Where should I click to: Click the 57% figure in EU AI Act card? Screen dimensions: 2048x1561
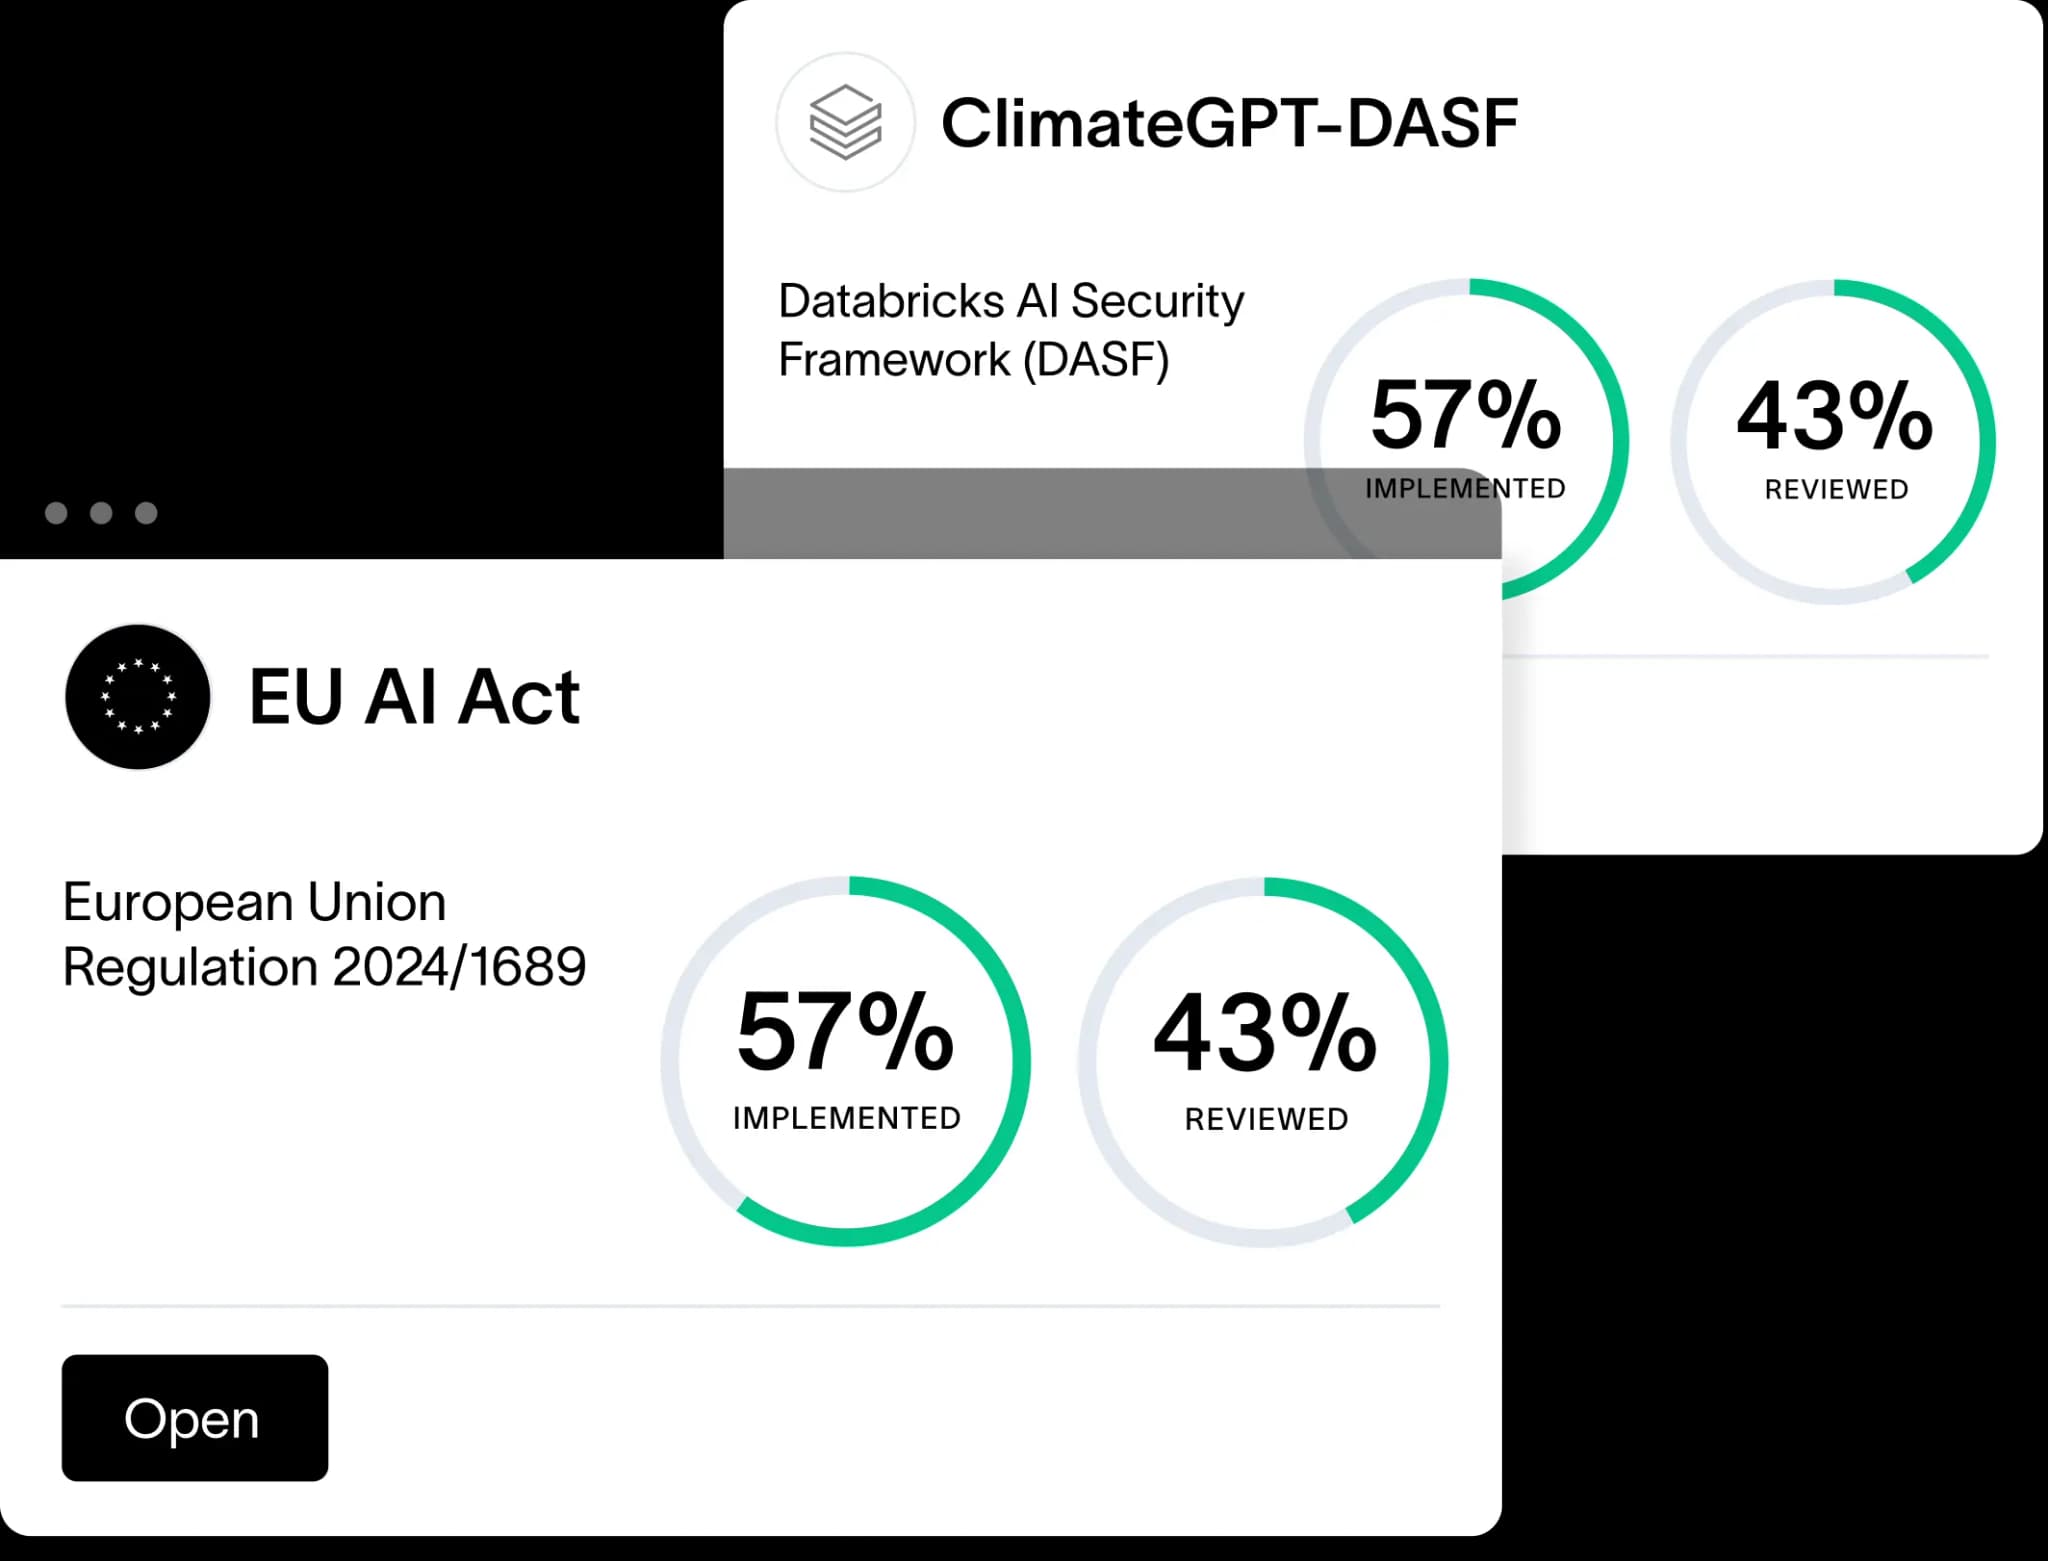[x=845, y=1032]
